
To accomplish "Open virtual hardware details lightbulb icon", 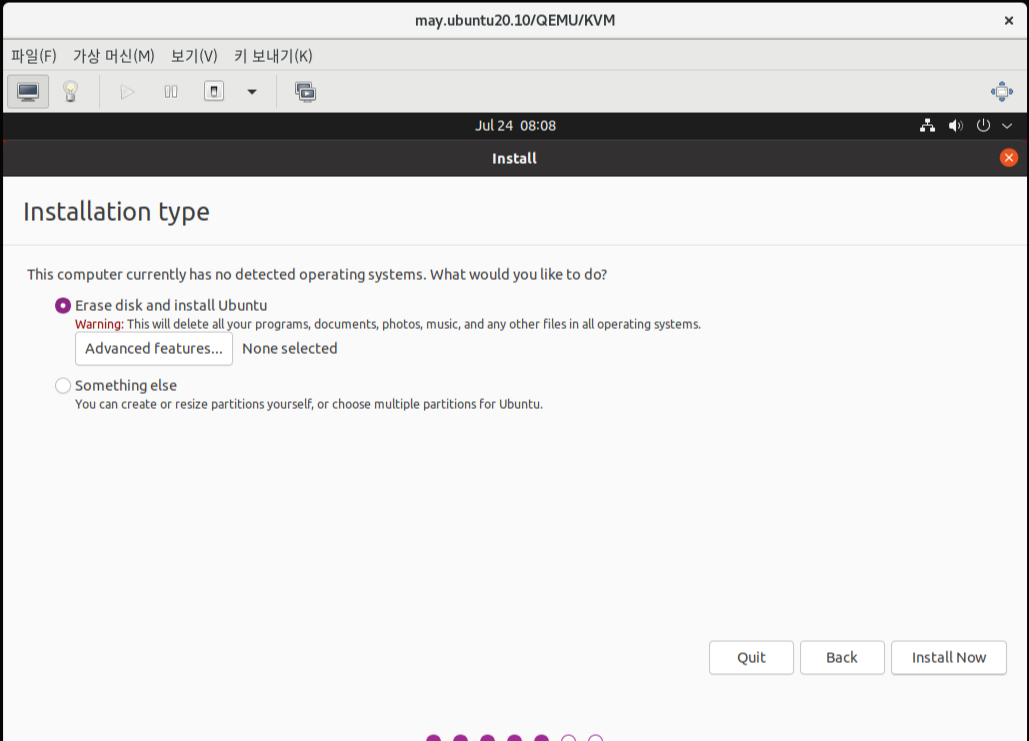I will [70, 92].
